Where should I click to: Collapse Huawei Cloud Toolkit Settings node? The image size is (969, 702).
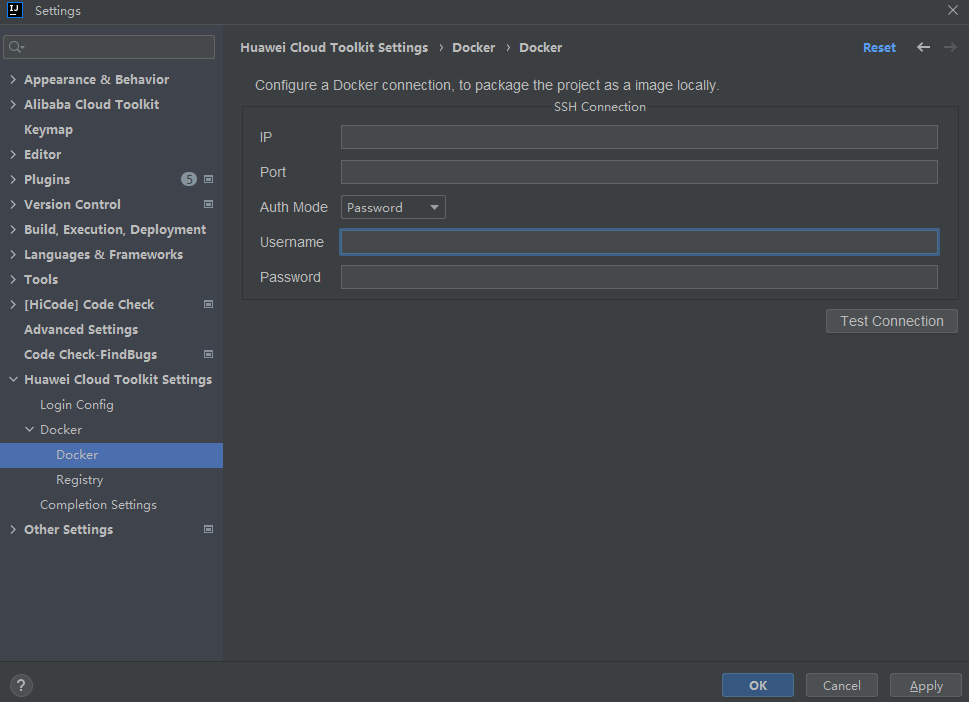(13, 379)
